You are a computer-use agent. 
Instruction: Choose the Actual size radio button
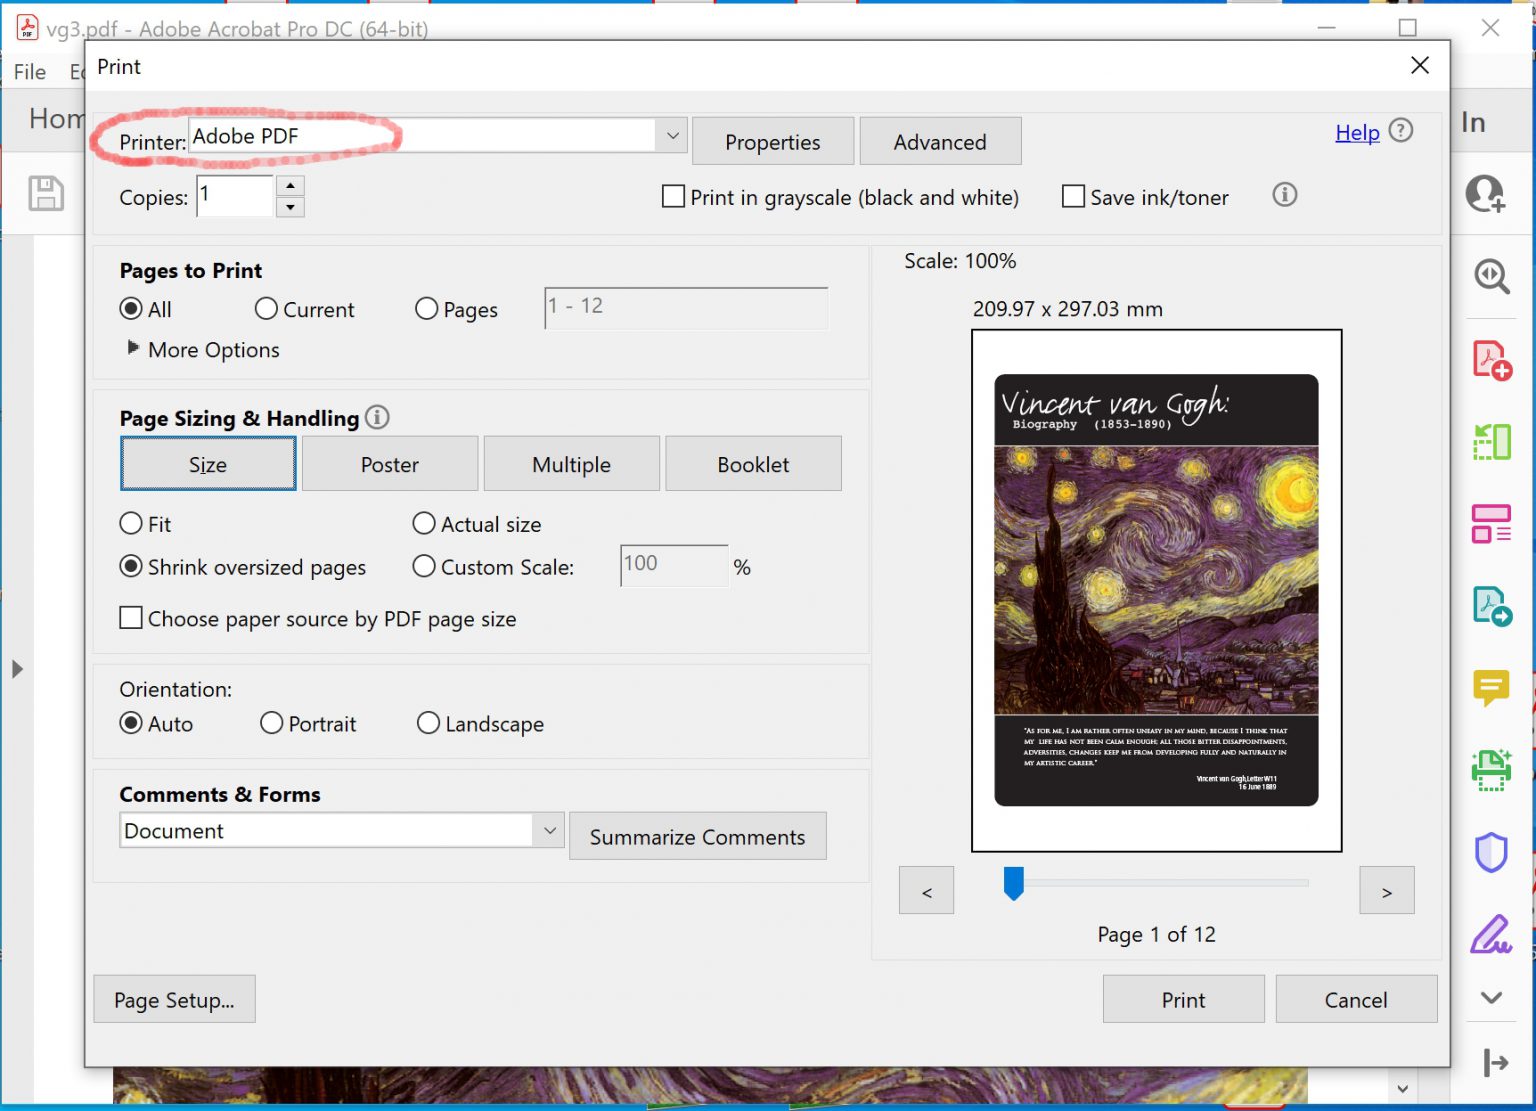tap(423, 523)
